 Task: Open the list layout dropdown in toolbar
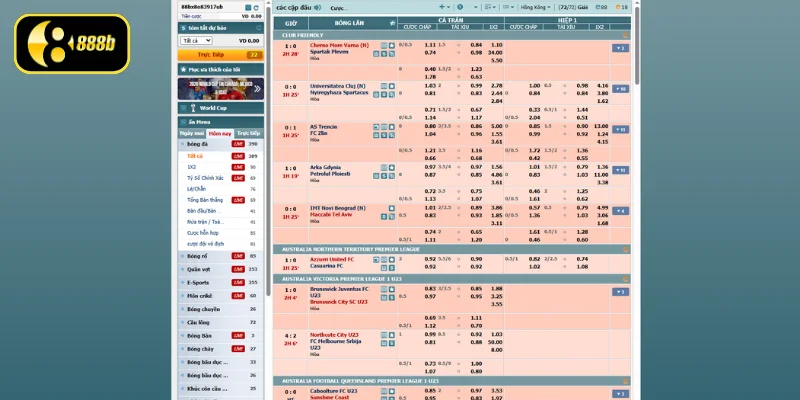[509, 7]
